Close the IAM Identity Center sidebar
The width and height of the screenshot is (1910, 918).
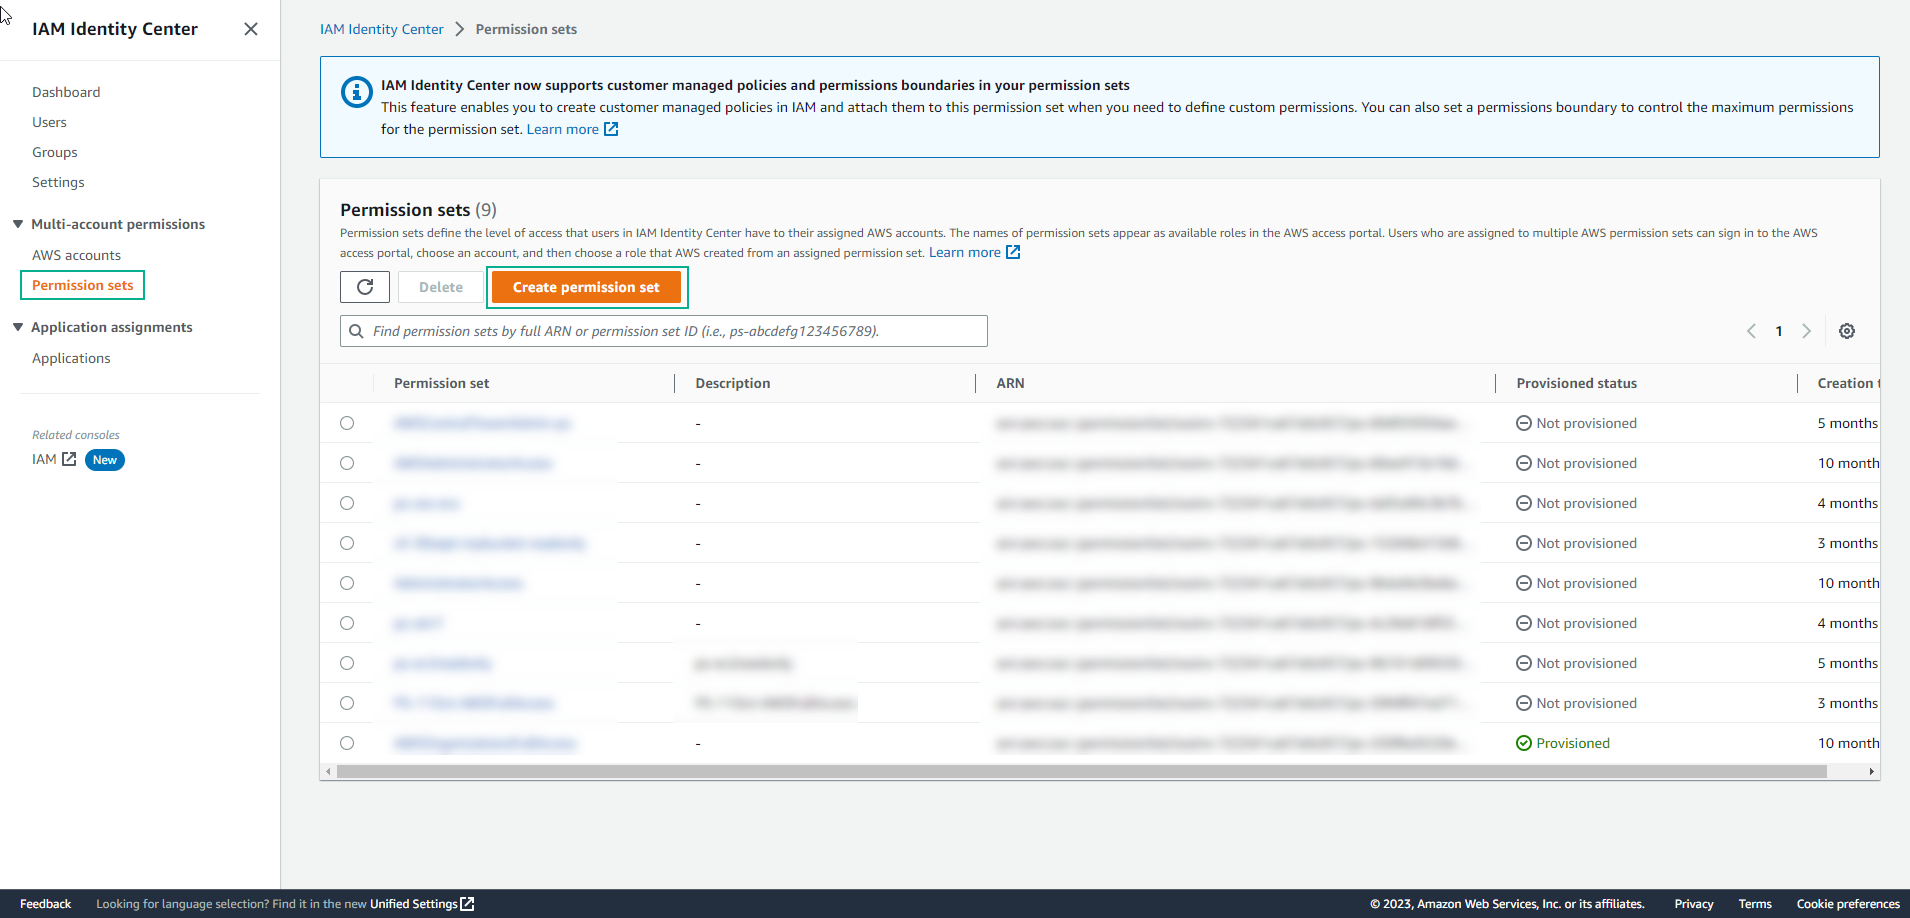[x=251, y=29]
